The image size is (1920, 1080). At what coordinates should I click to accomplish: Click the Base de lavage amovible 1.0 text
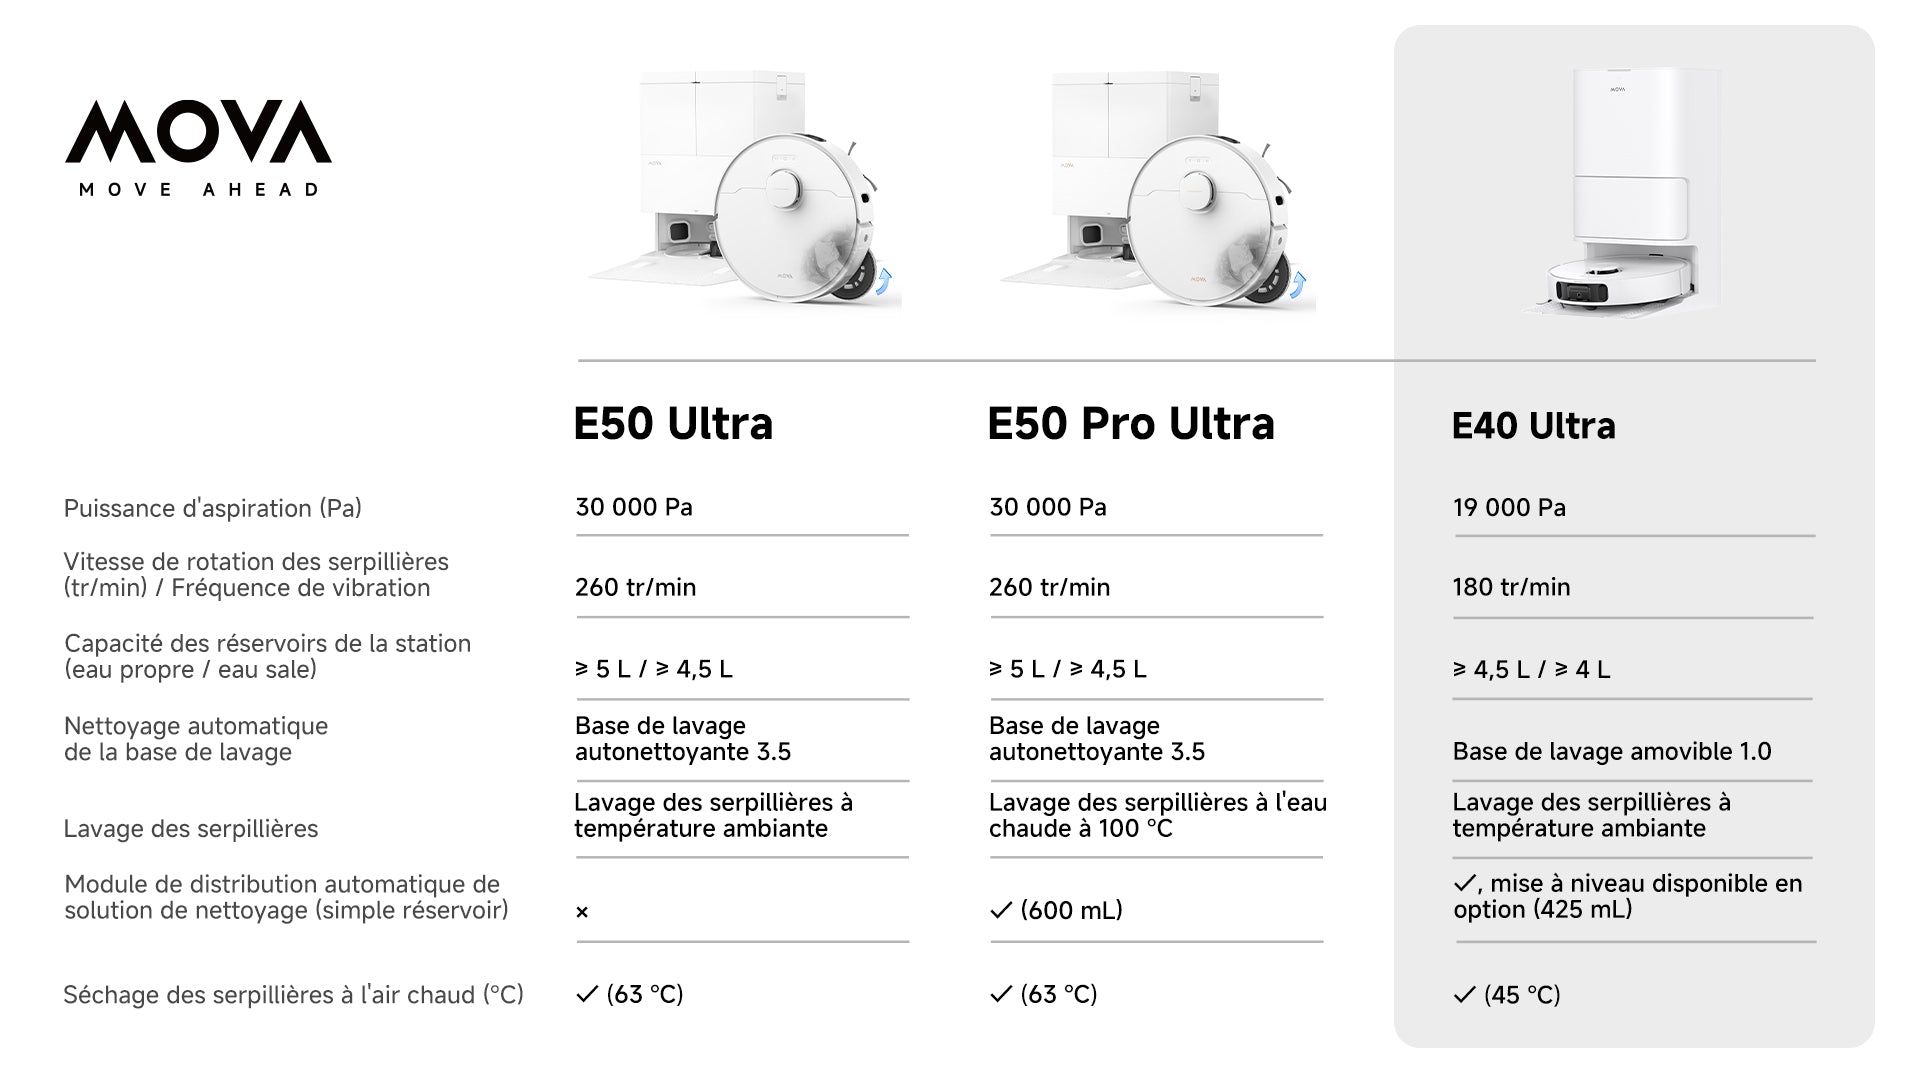(x=1612, y=751)
